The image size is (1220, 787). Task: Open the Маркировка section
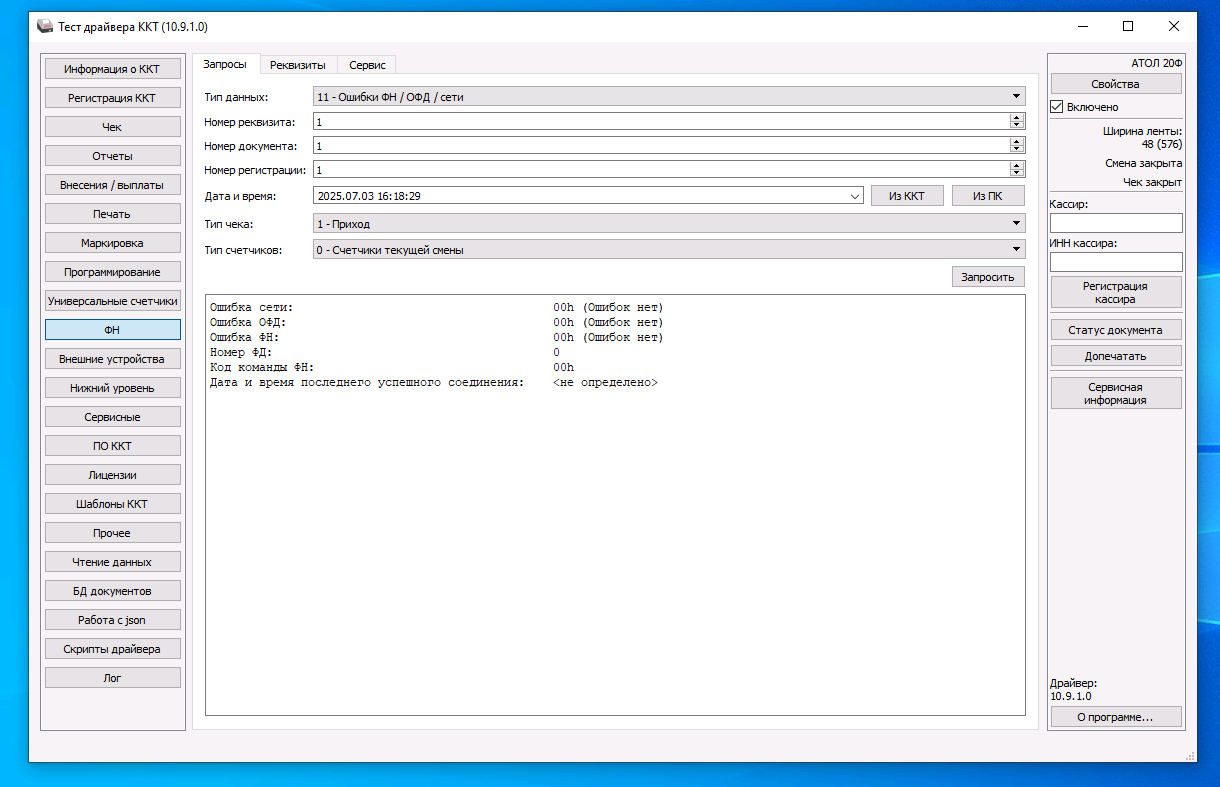click(x=112, y=243)
